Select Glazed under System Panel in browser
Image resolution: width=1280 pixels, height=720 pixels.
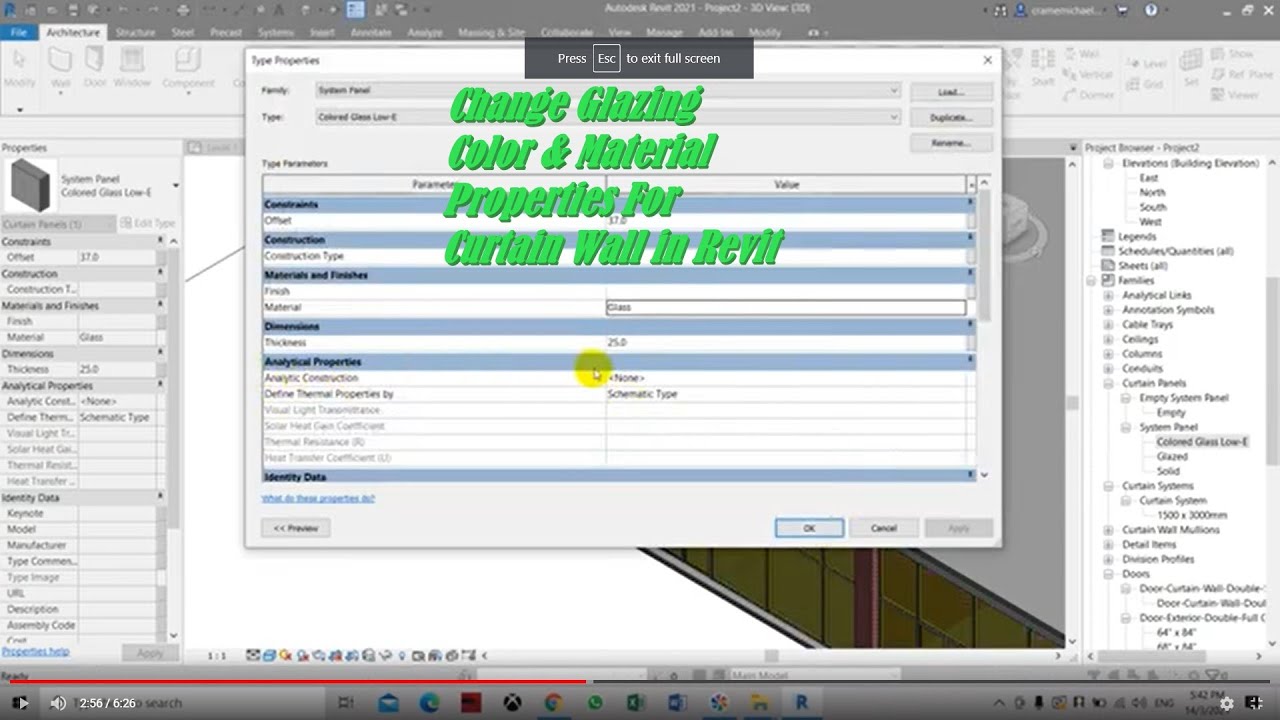(x=1172, y=456)
